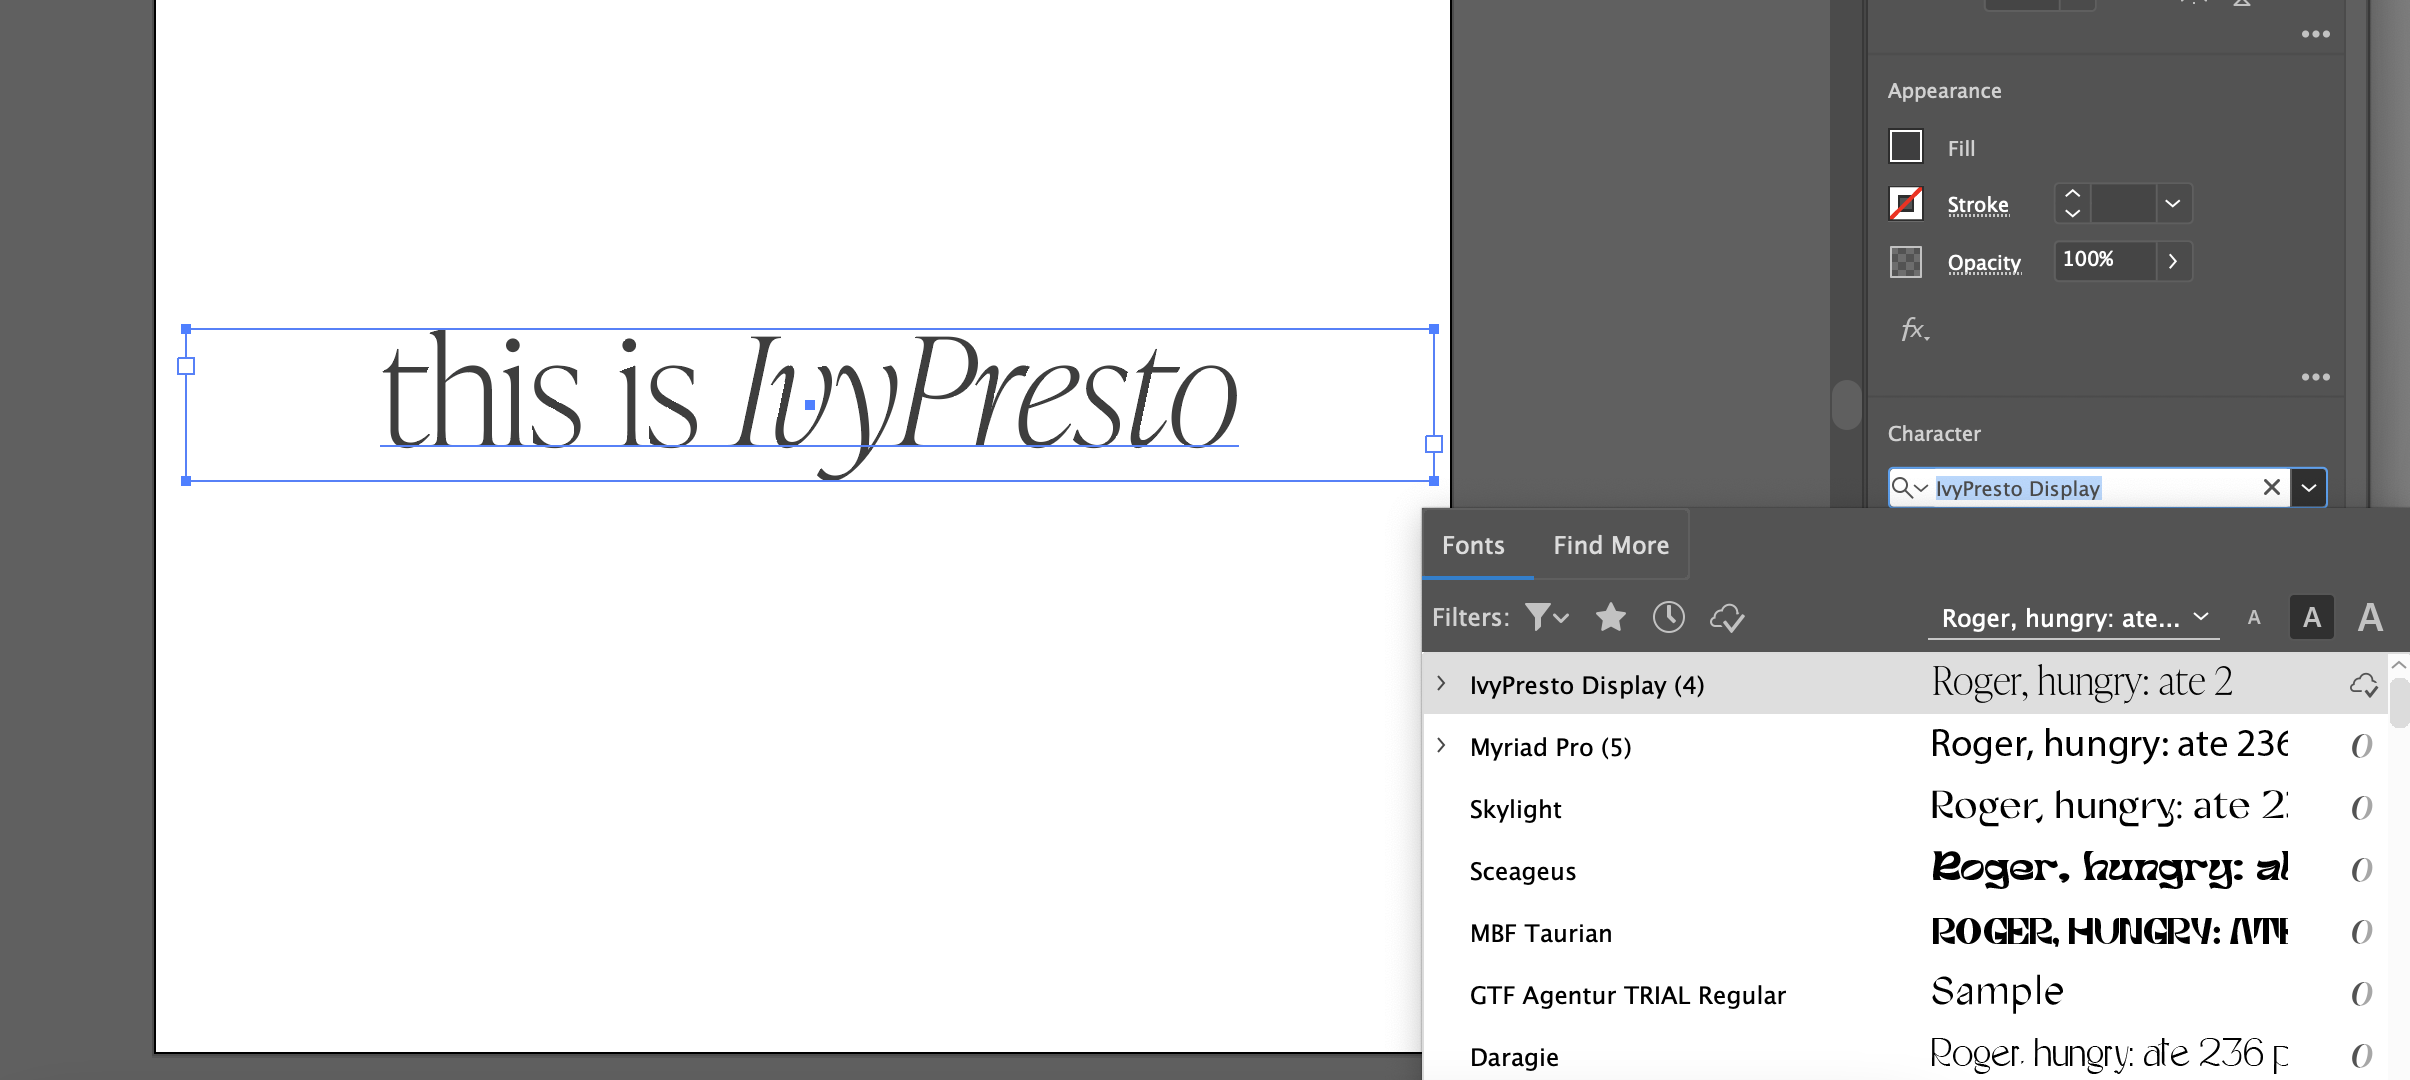Open the stroke weight dropdown
The height and width of the screenshot is (1080, 2410).
click(x=2172, y=204)
